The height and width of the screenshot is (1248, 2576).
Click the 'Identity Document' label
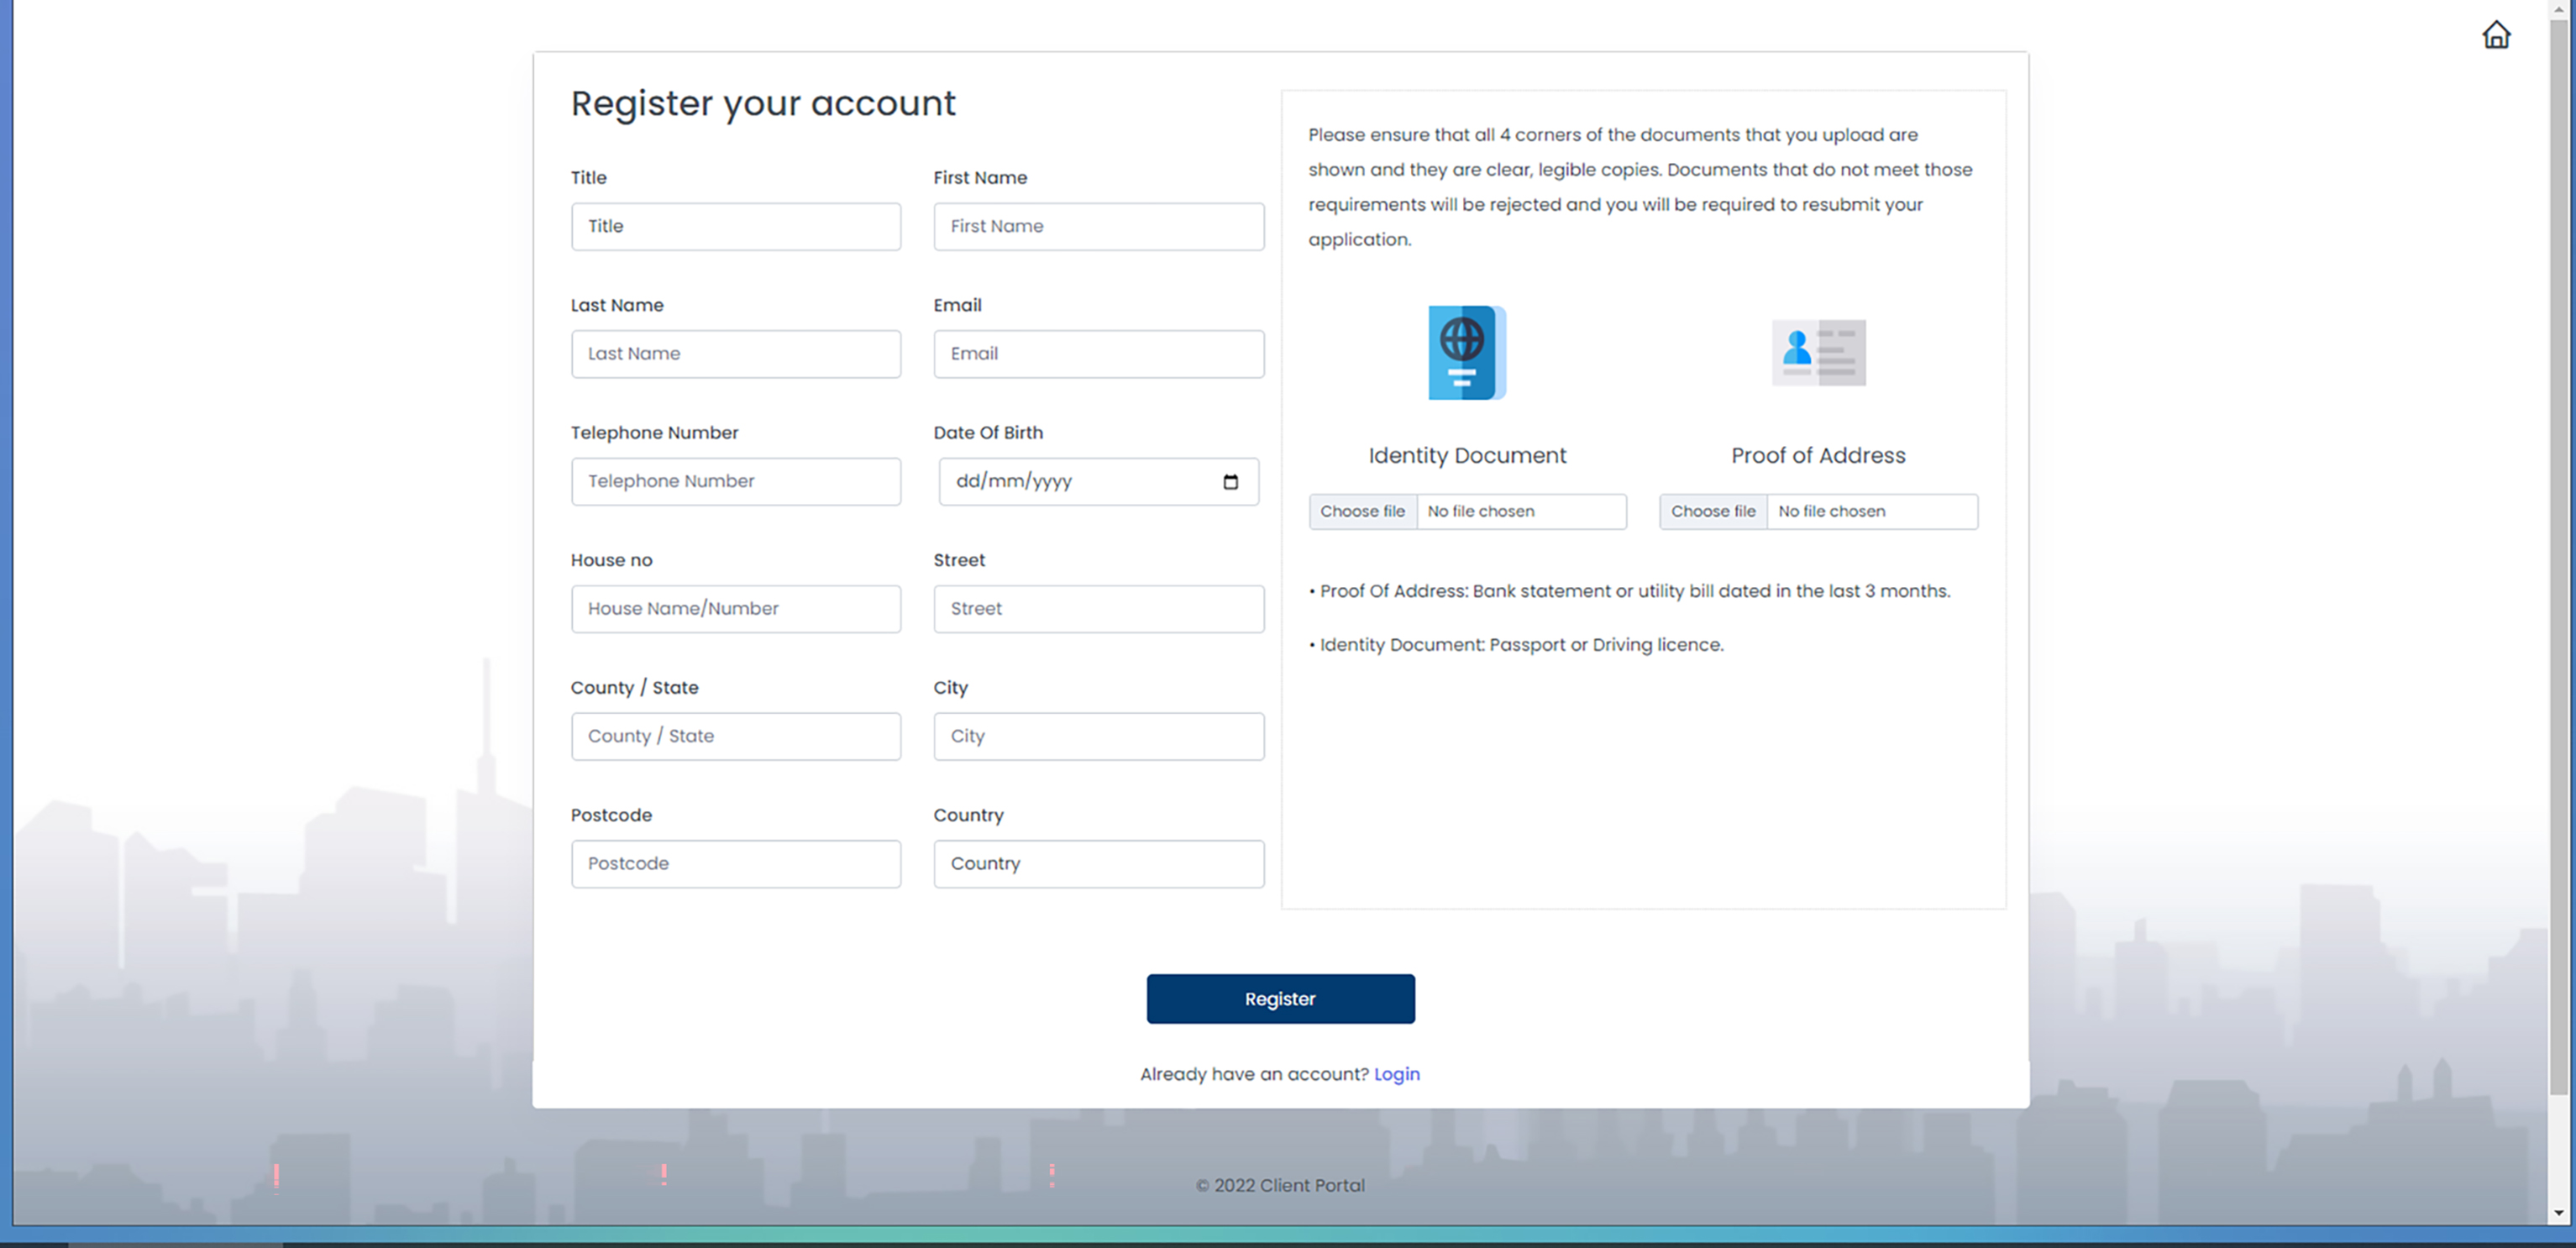click(1467, 456)
